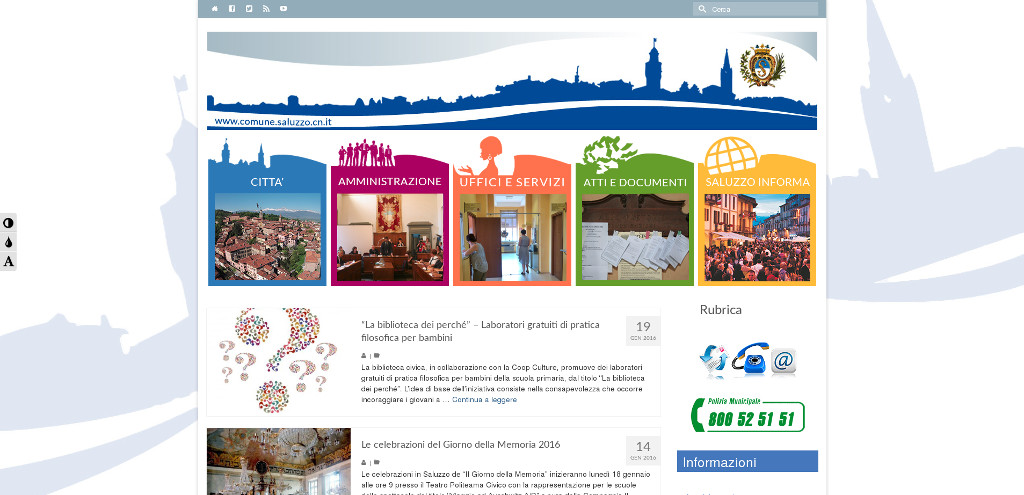Screen dimensions: 1024x495
Task: Open the Facebook icon in top bar
Action: pos(232,8)
